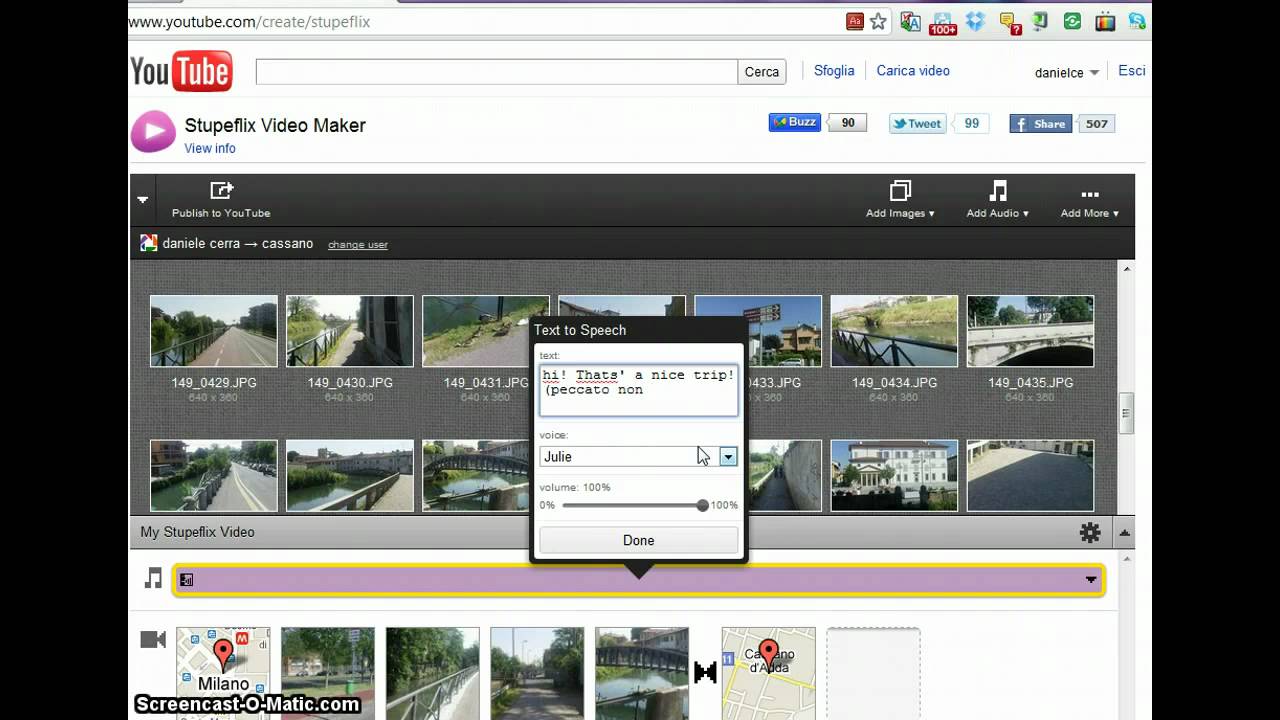This screenshot has width=1280, height=720.
Task: Open the purple audio track dropdown arrow
Action: coord(1091,580)
